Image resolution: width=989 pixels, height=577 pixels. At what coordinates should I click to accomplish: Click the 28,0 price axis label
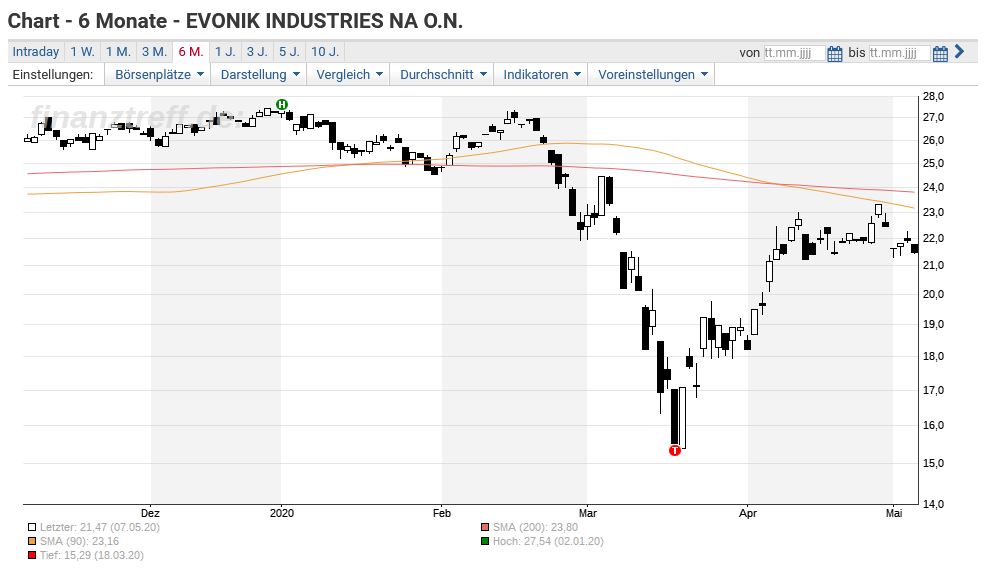pyautogui.click(x=933, y=96)
